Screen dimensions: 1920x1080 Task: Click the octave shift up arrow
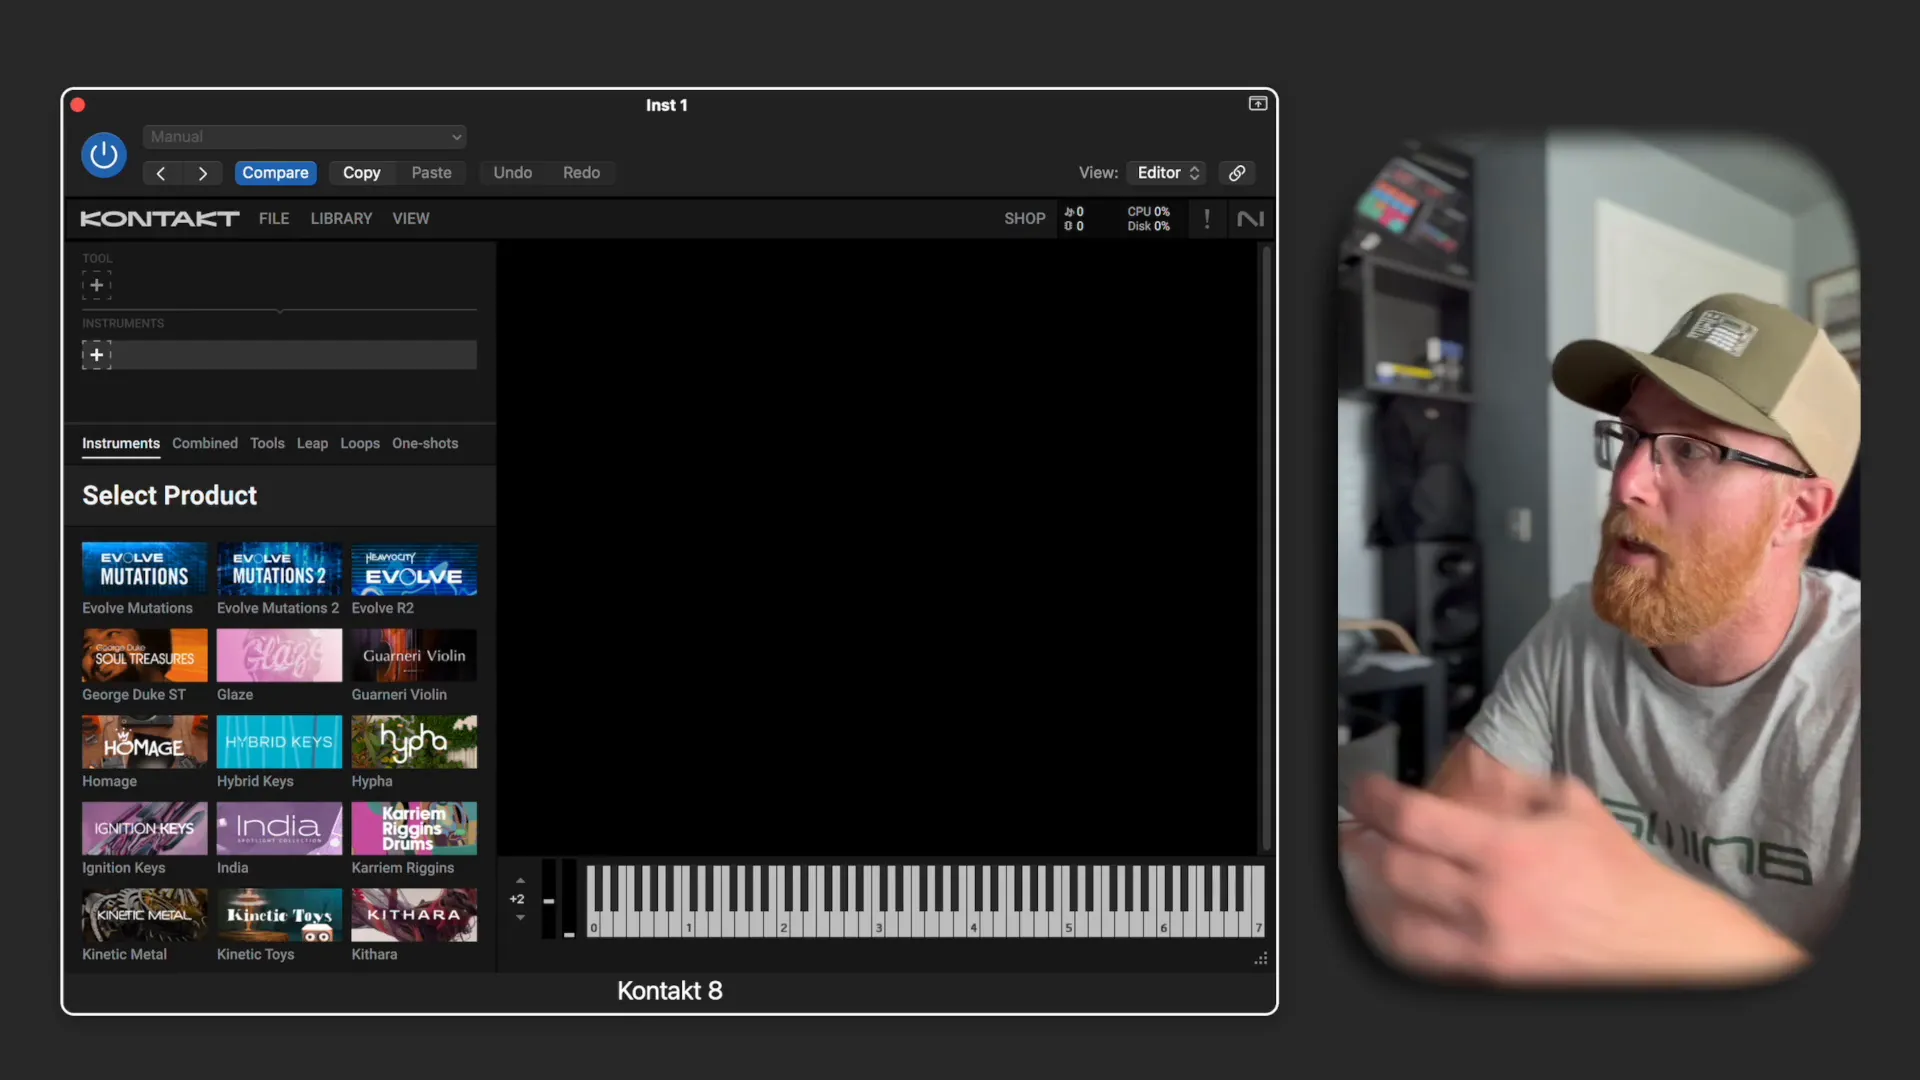520,881
